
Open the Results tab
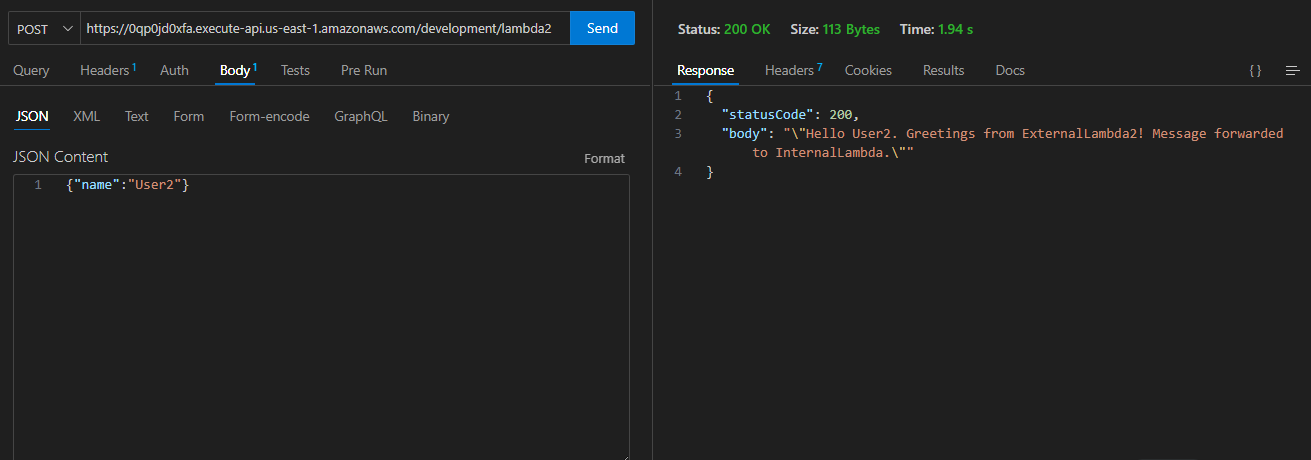[943, 70]
